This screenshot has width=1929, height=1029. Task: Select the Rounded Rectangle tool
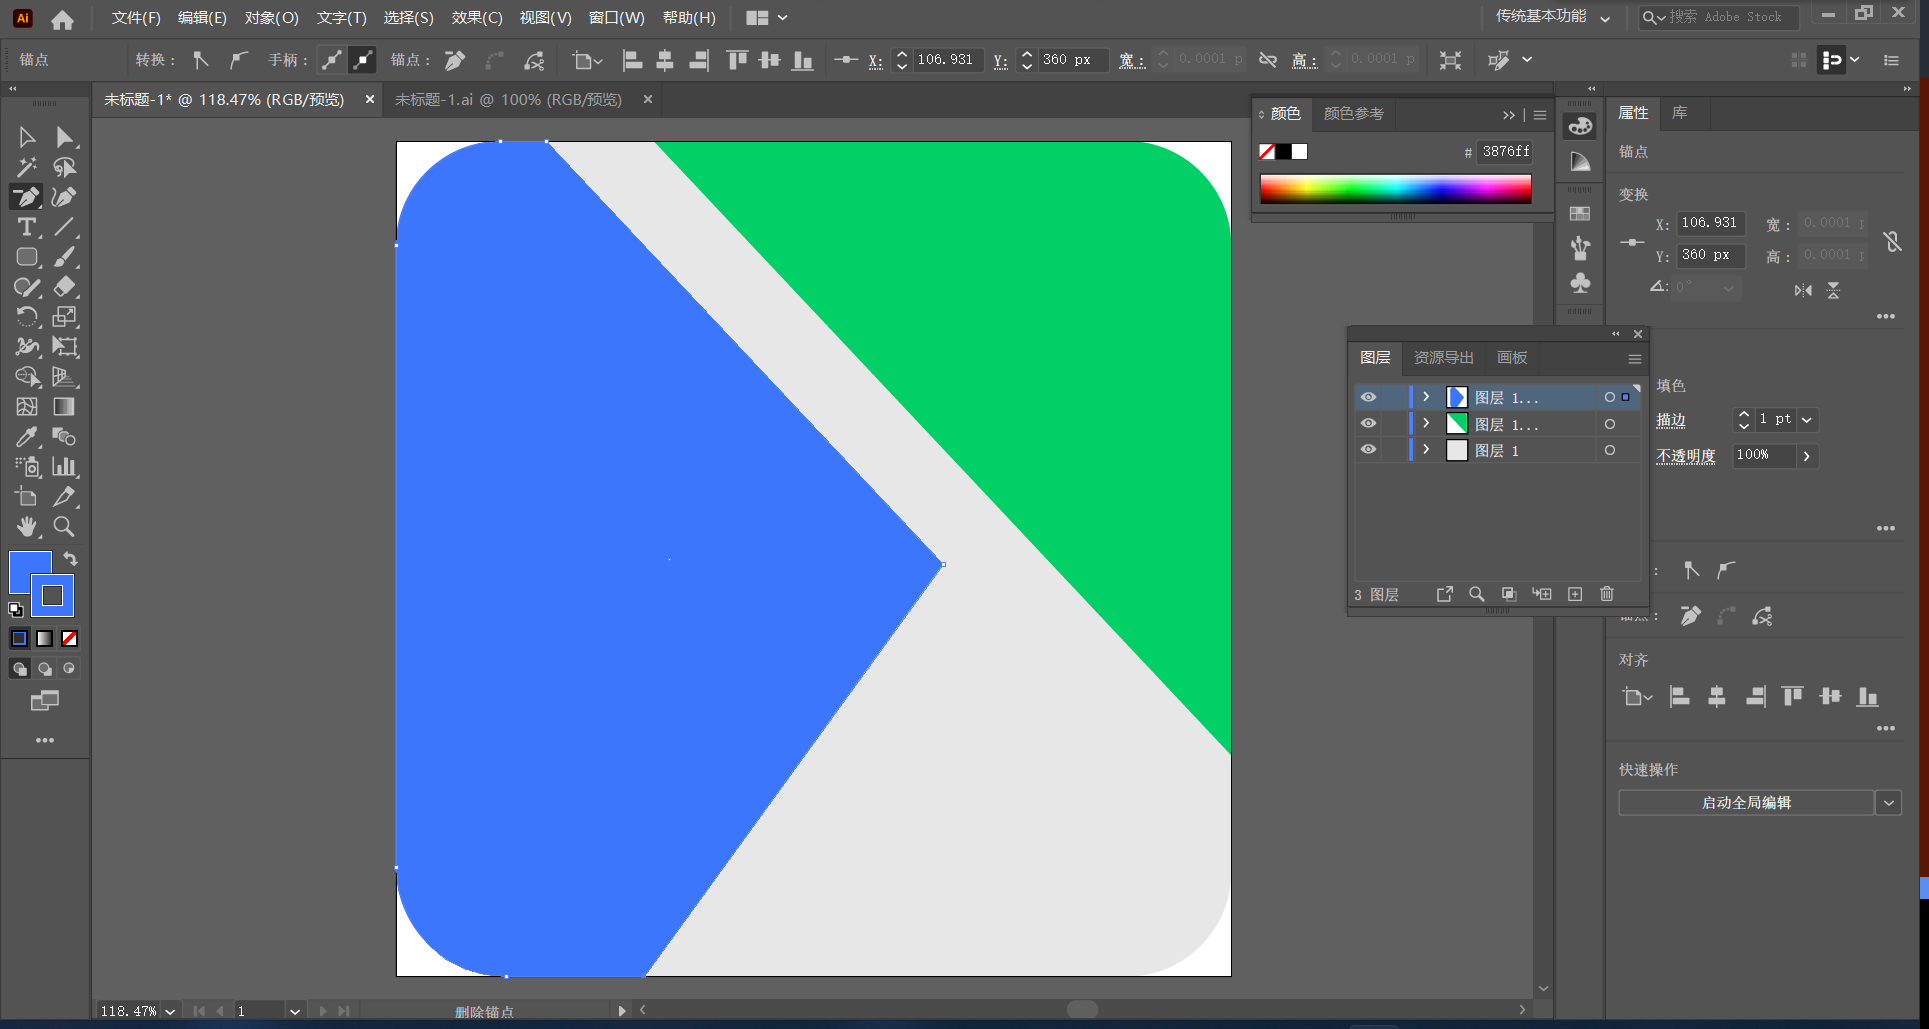click(27, 257)
